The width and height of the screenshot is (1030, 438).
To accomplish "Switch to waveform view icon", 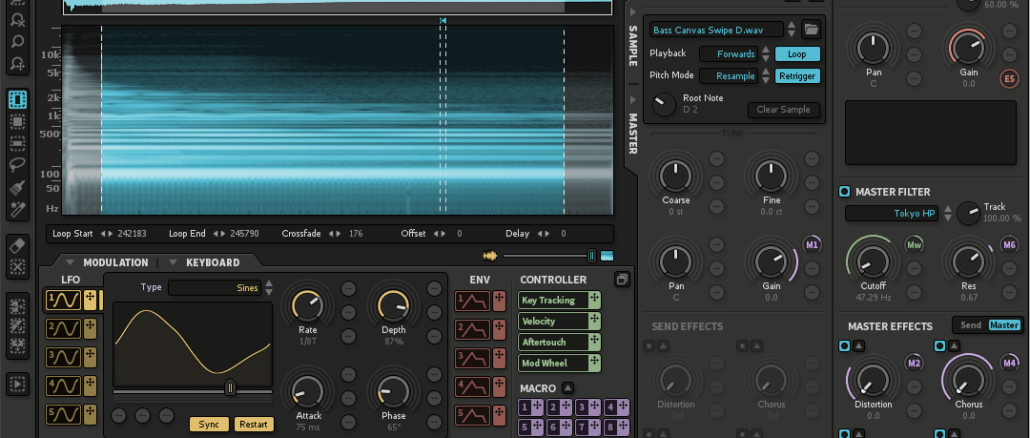I will 491,255.
